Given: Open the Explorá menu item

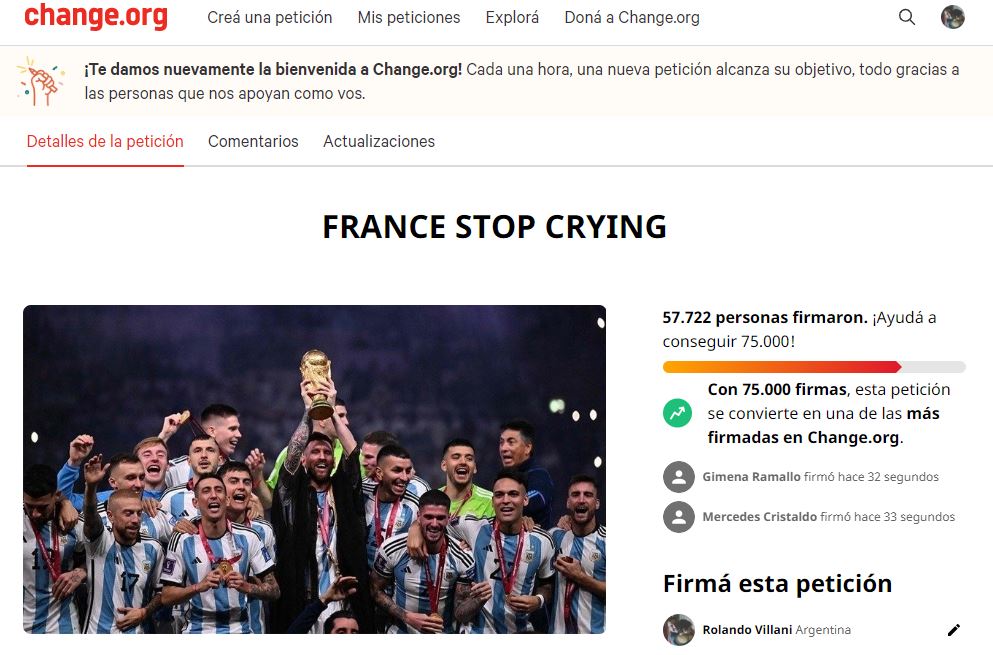Looking at the screenshot, I should (512, 18).
